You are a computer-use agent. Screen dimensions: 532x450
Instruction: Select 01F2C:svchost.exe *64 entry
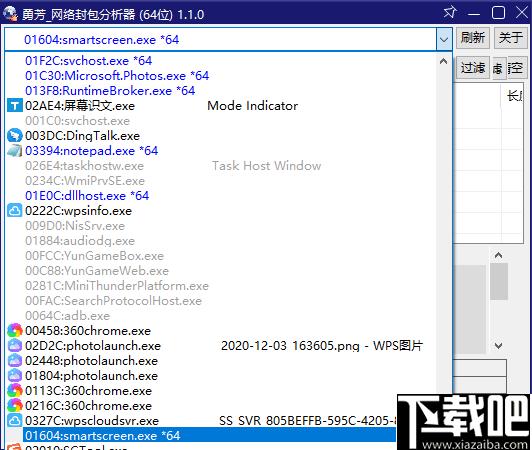click(221, 60)
